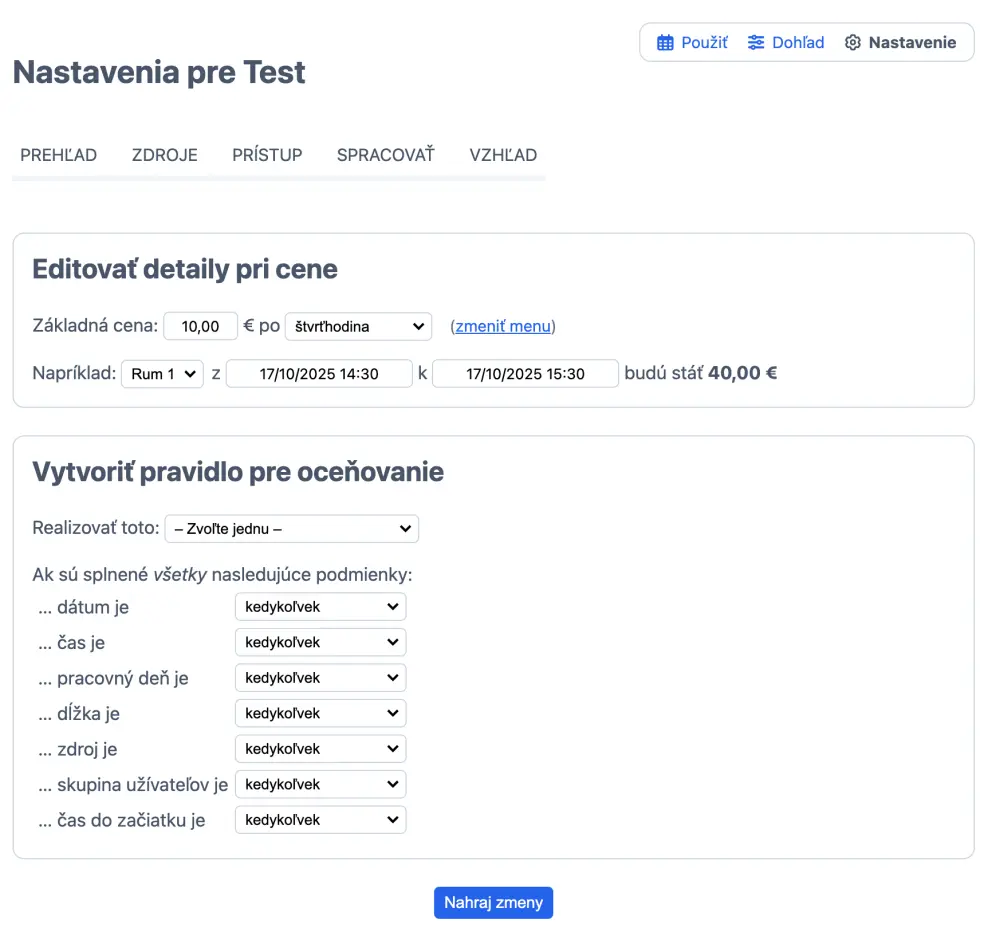Click the gear icon beside Nastavenie

click(852, 43)
